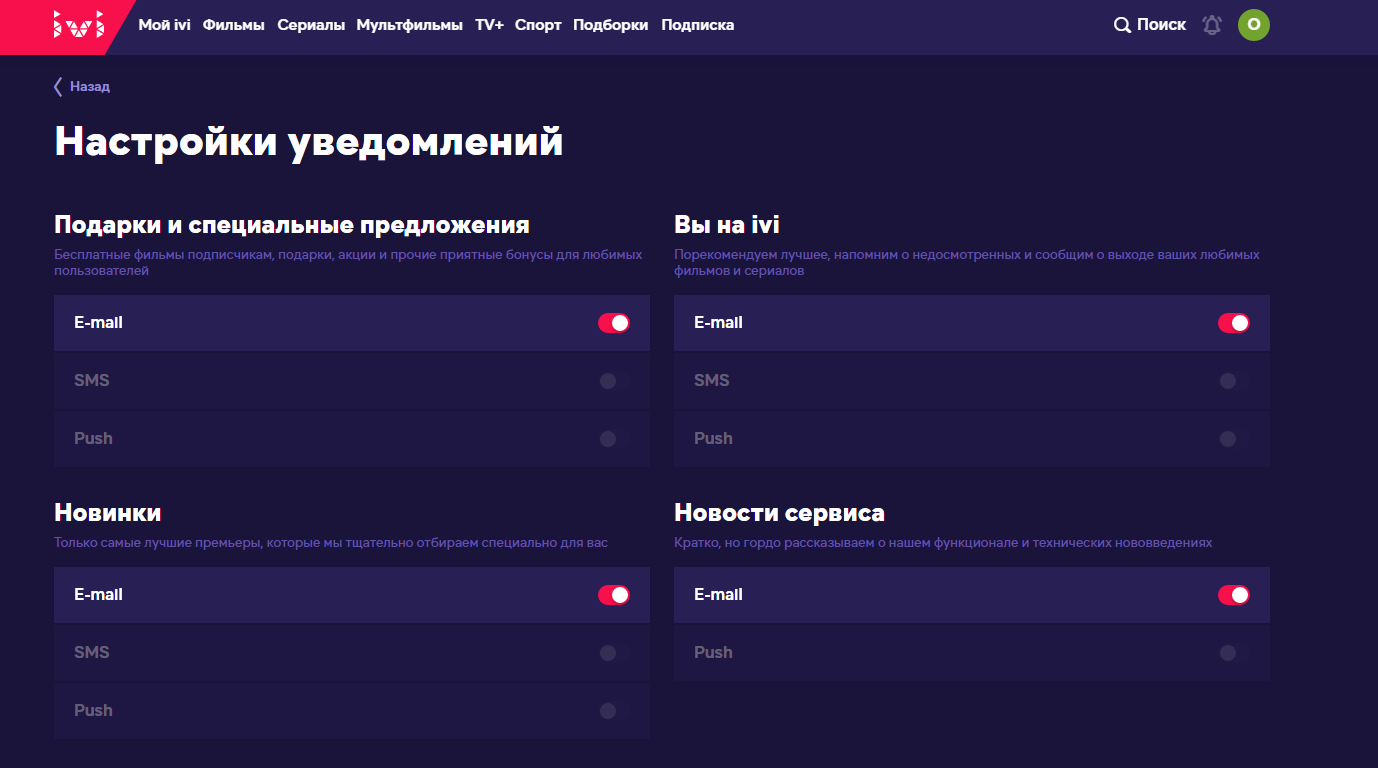Open the Мультфильмы menu item
This screenshot has width=1378, height=768.
(410, 25)
